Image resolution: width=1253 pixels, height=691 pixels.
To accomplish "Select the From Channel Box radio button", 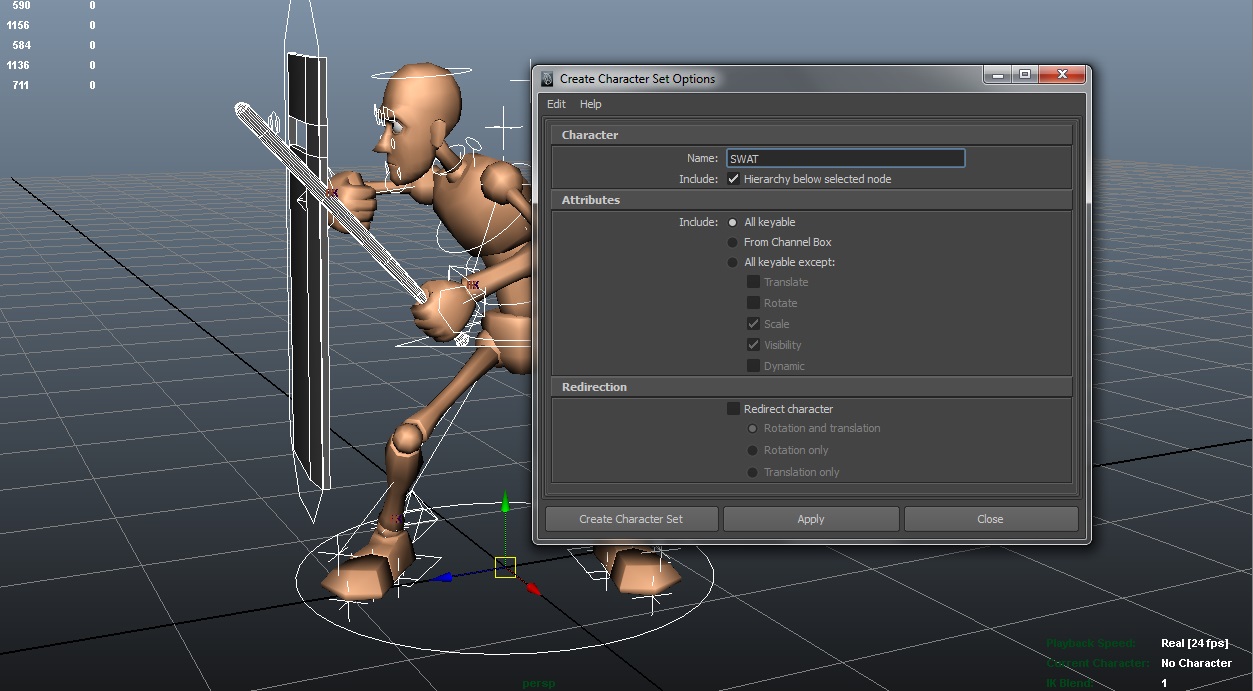I will coord(732,242).
